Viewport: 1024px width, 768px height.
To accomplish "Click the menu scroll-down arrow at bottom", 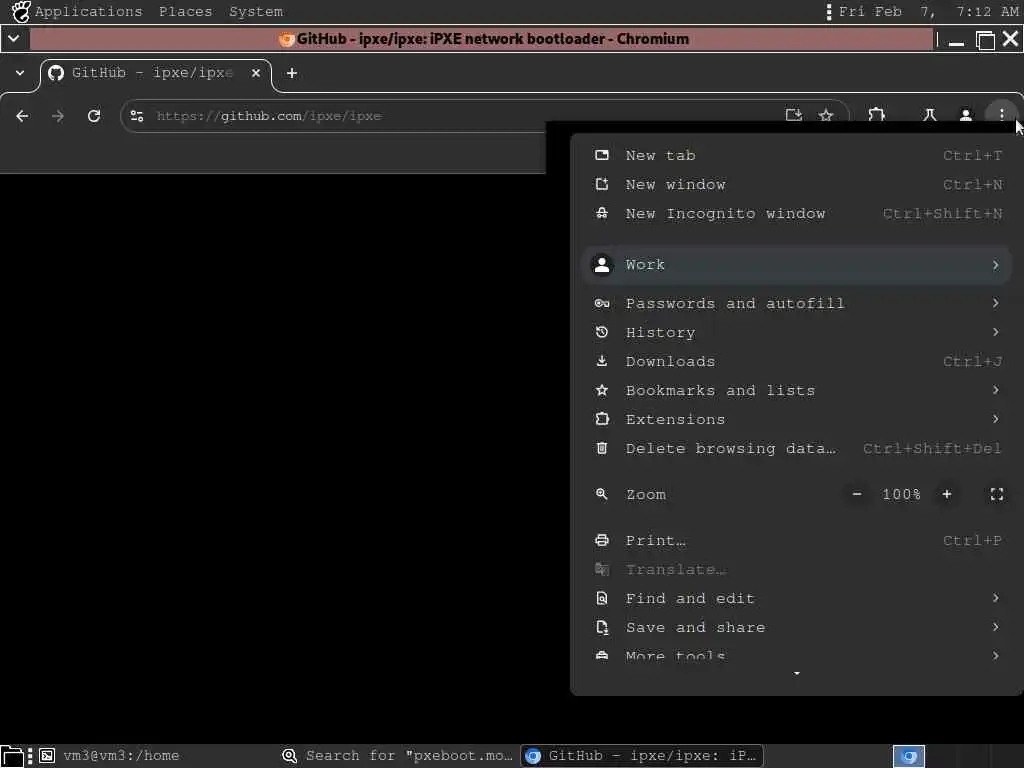I will tap(797, 673).
